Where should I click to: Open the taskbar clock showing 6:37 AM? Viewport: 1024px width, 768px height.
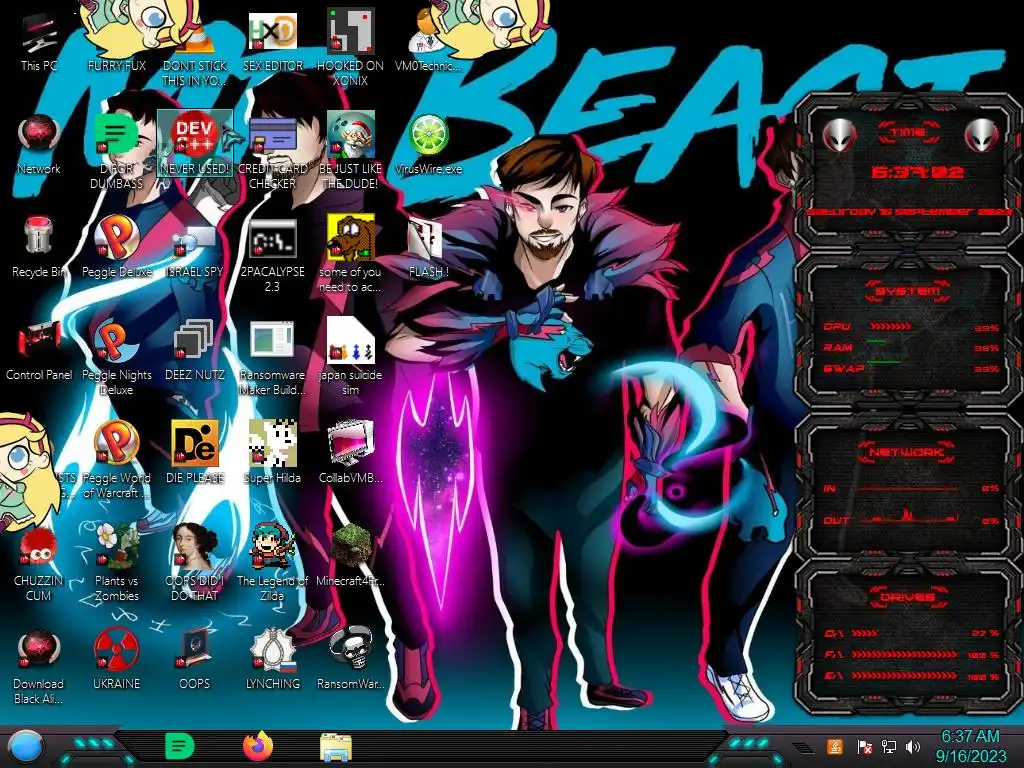tap(970, 746)
